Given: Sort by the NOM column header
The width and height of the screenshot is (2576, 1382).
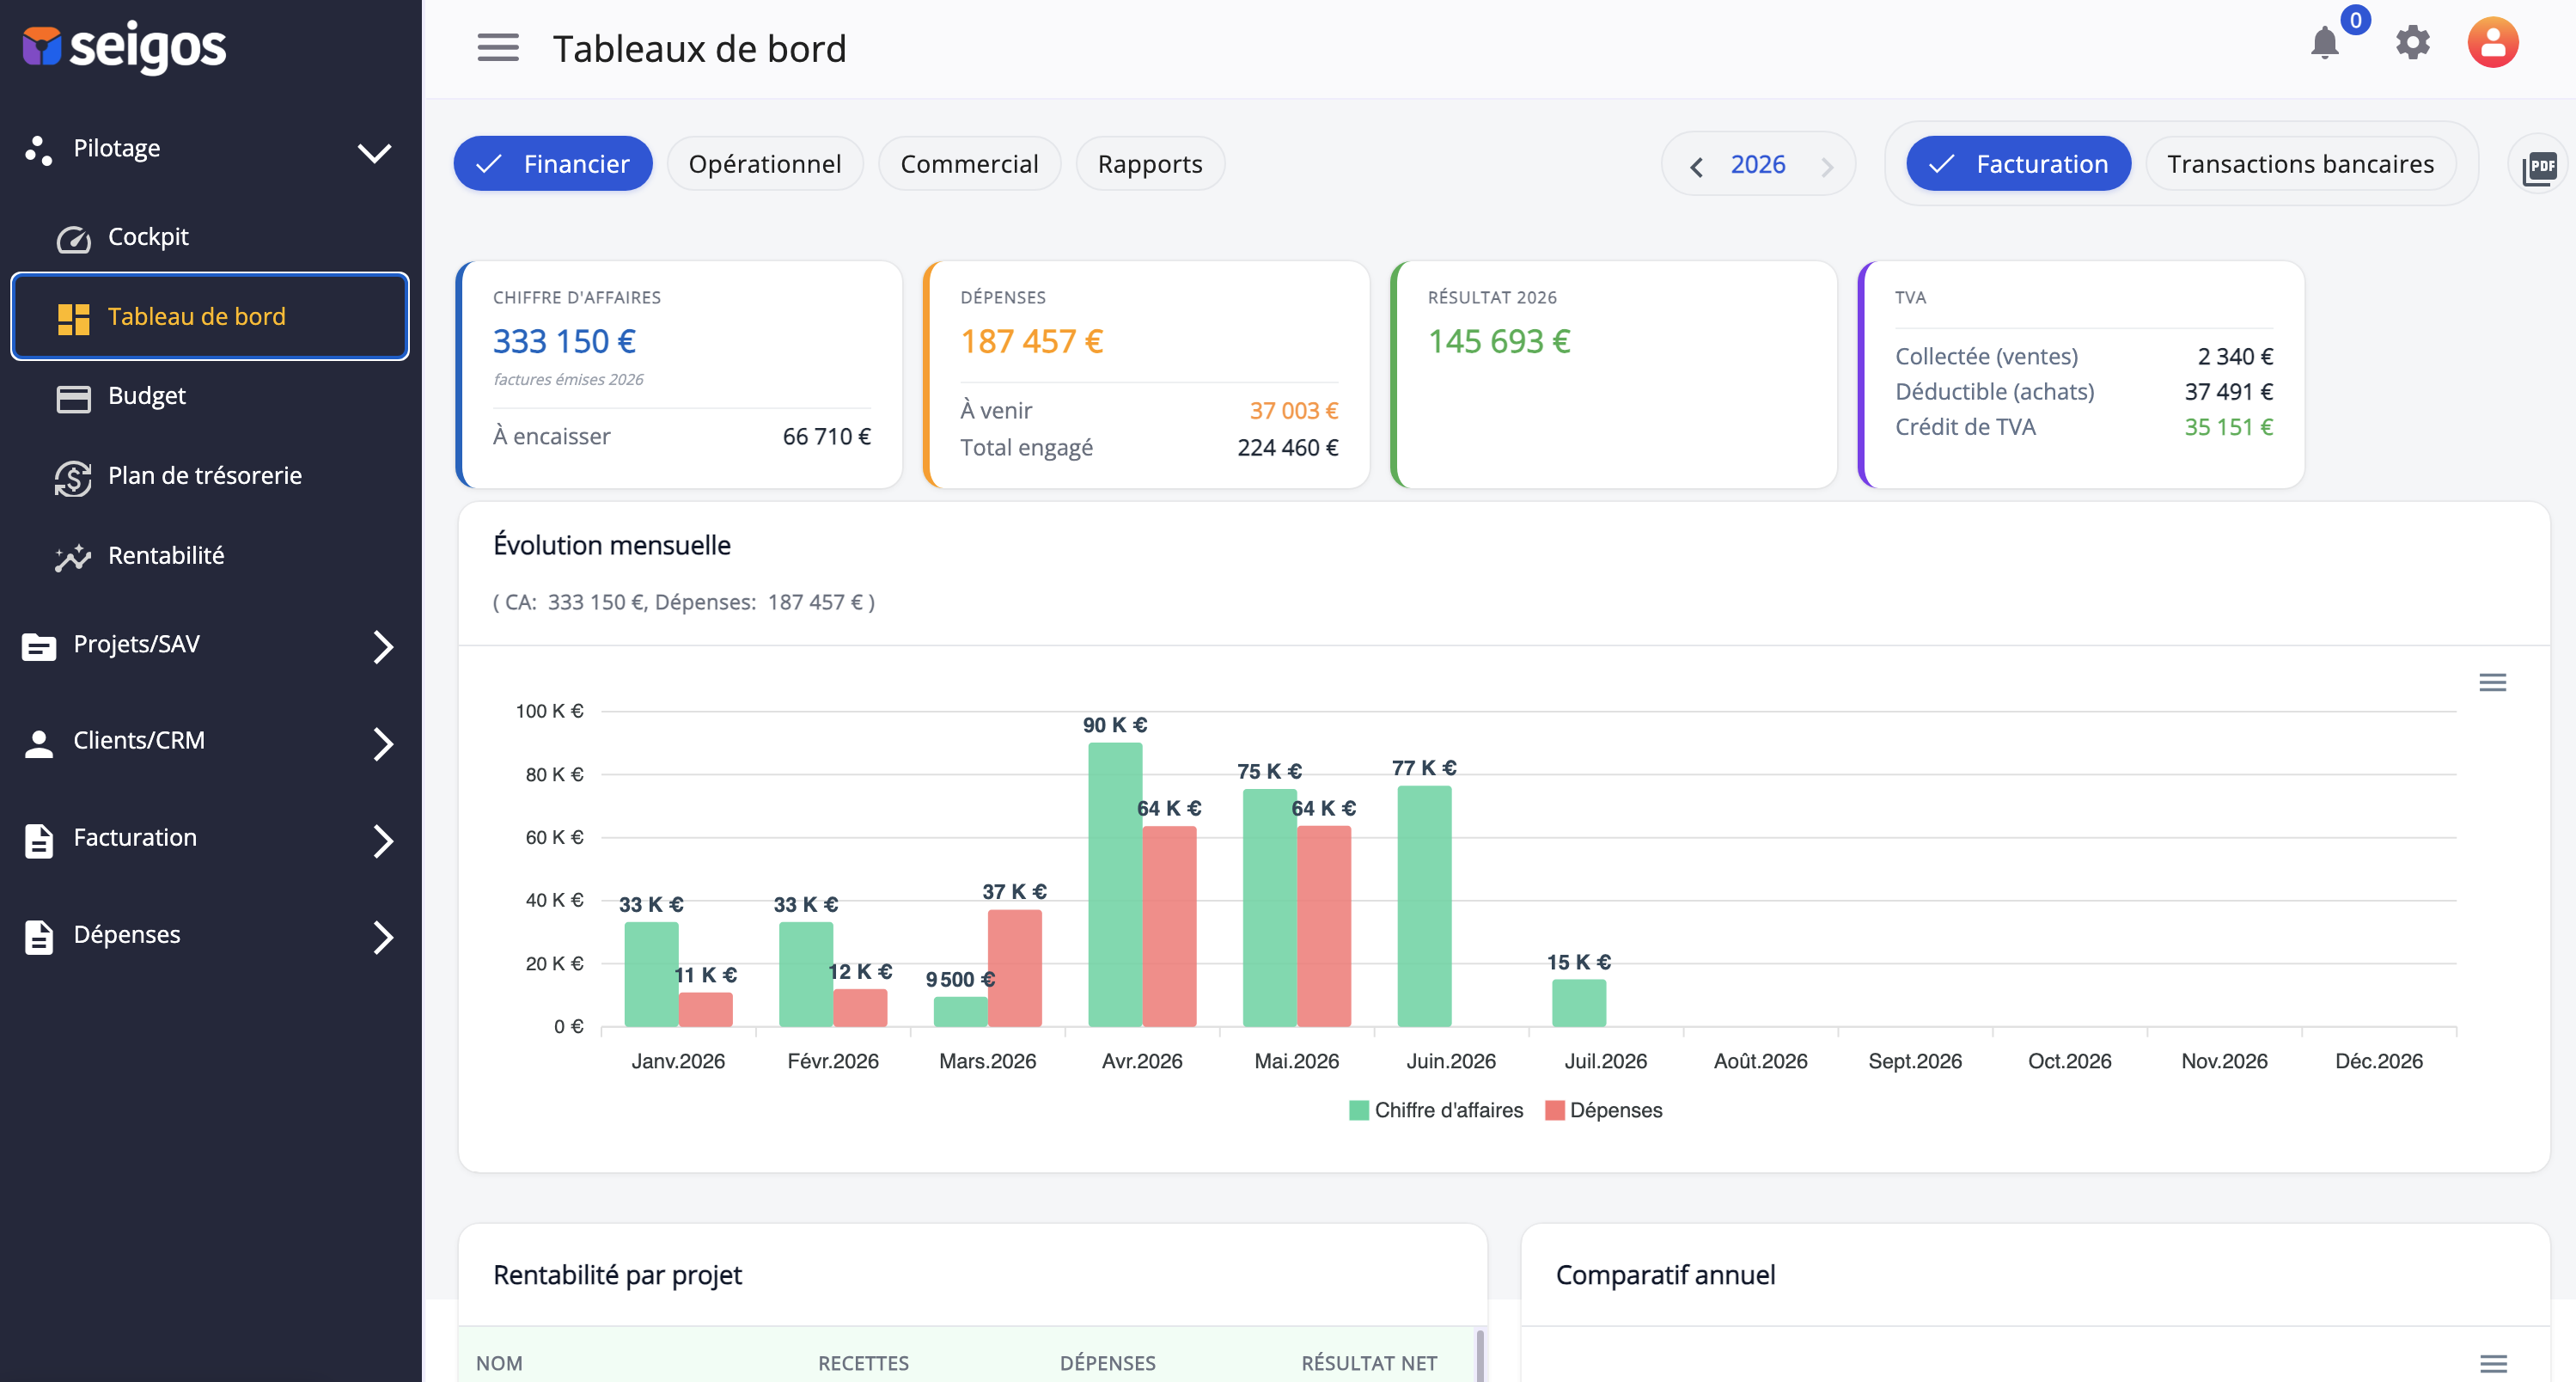Looking at the screenshot, I should point(499,1363).
